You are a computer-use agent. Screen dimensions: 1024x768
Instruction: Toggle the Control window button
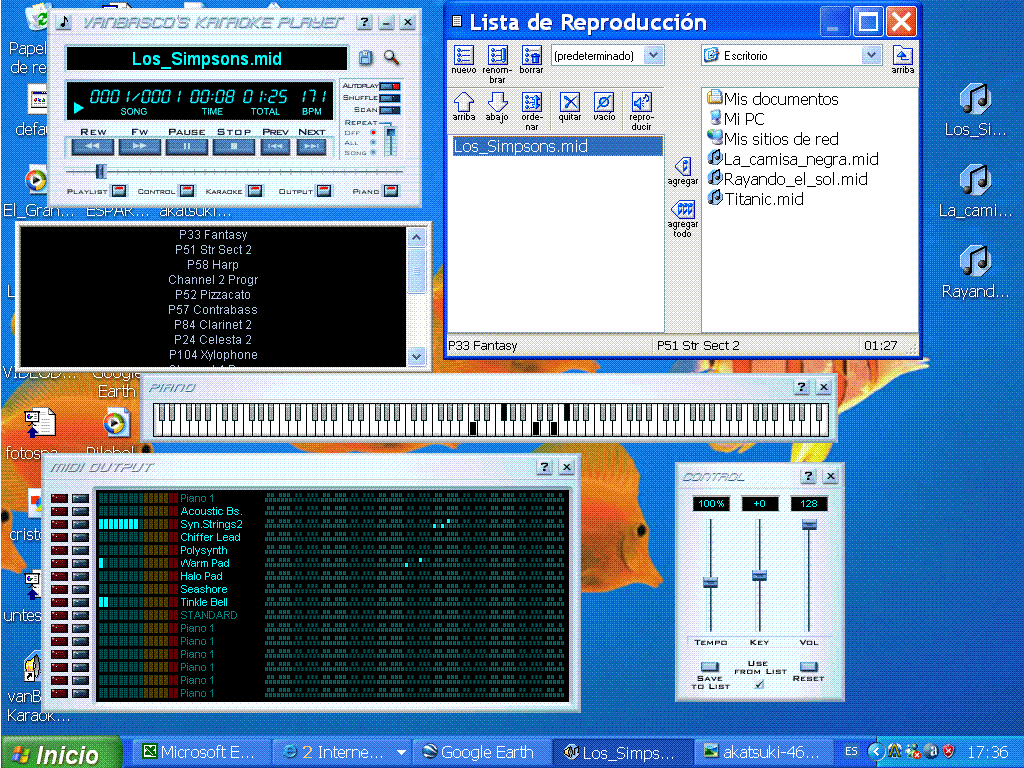click(187, 191)
